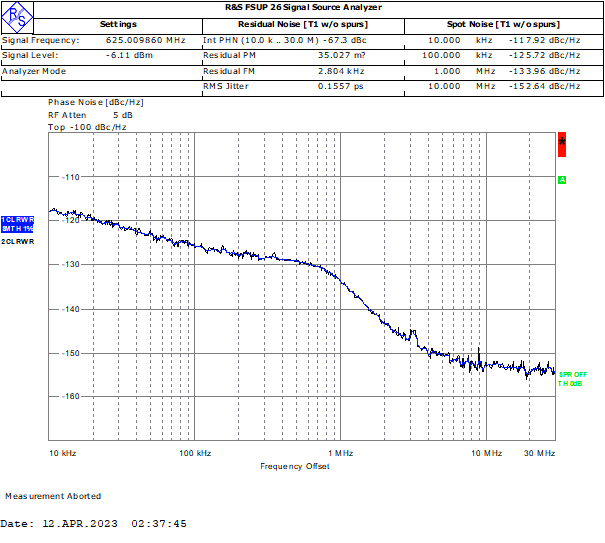605x543 pixels.
Task: Click the Residual FM label
Action: coord(229,71)
